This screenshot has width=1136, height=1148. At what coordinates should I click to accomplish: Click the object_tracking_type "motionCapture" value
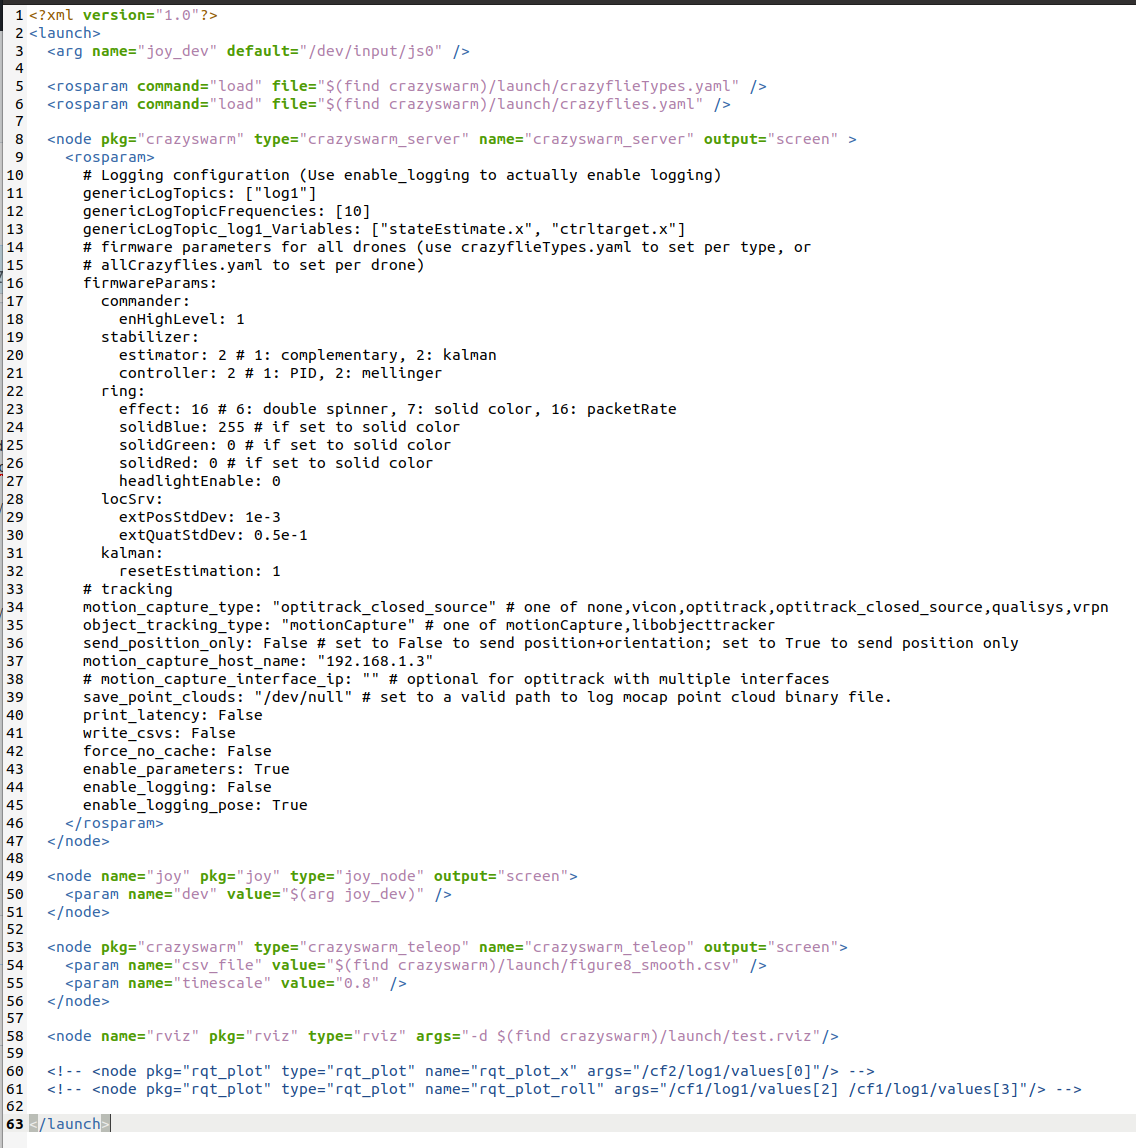(x=348, y=625)
